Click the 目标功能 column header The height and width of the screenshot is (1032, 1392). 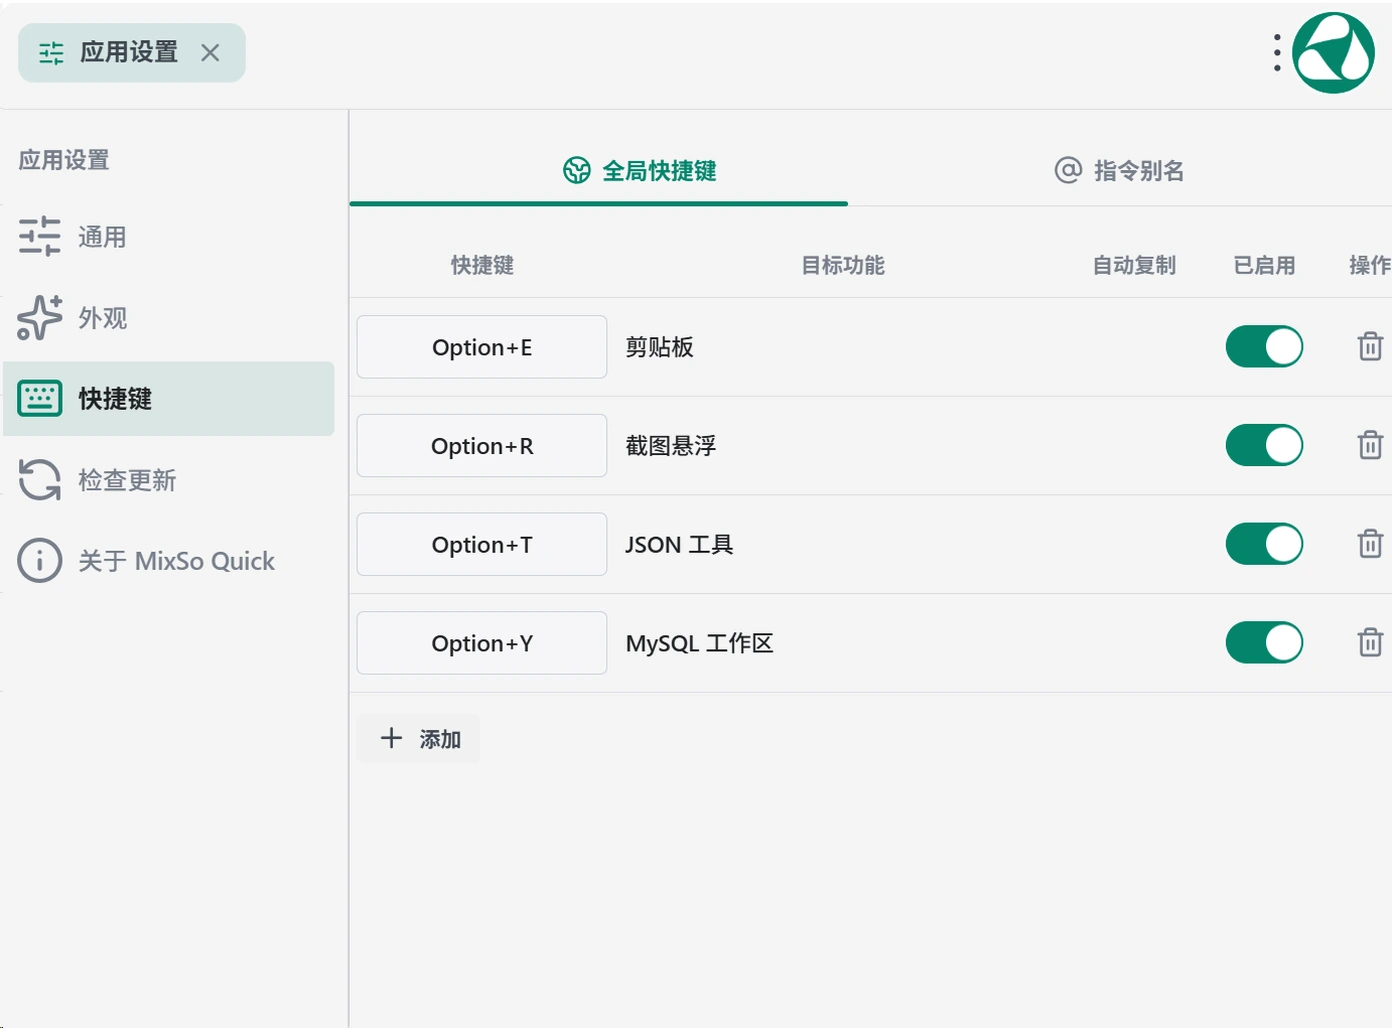(843, 265)
